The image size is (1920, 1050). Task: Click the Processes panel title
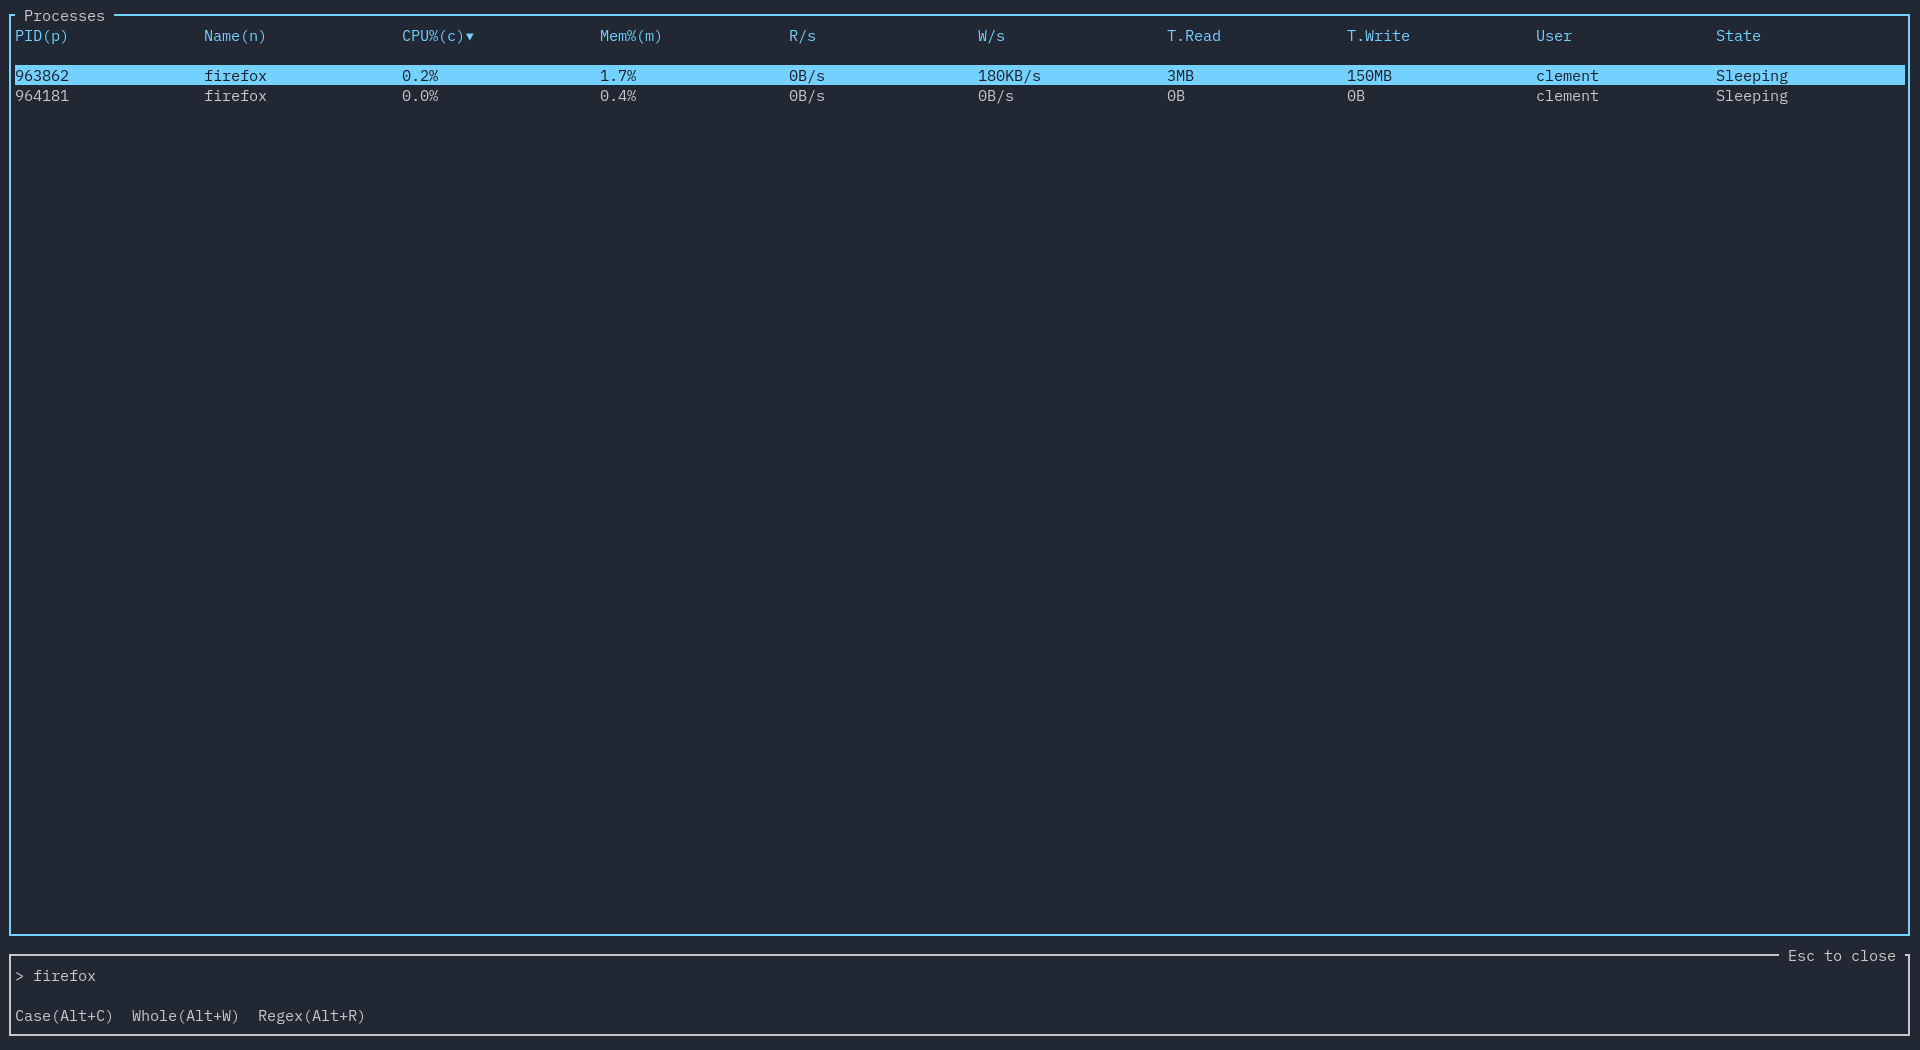63,15
